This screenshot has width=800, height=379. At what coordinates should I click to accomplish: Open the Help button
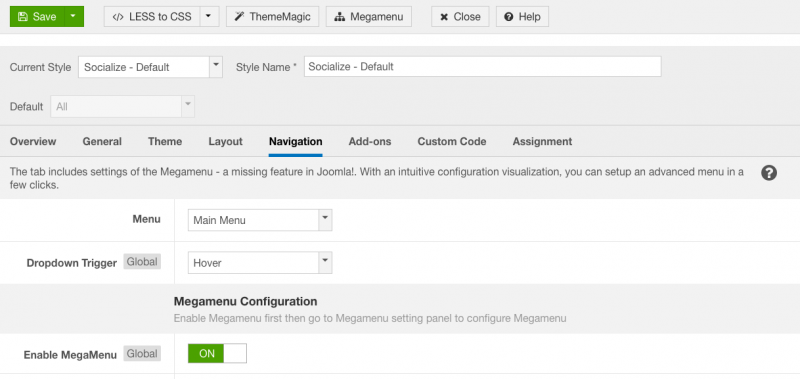[522, 17]
